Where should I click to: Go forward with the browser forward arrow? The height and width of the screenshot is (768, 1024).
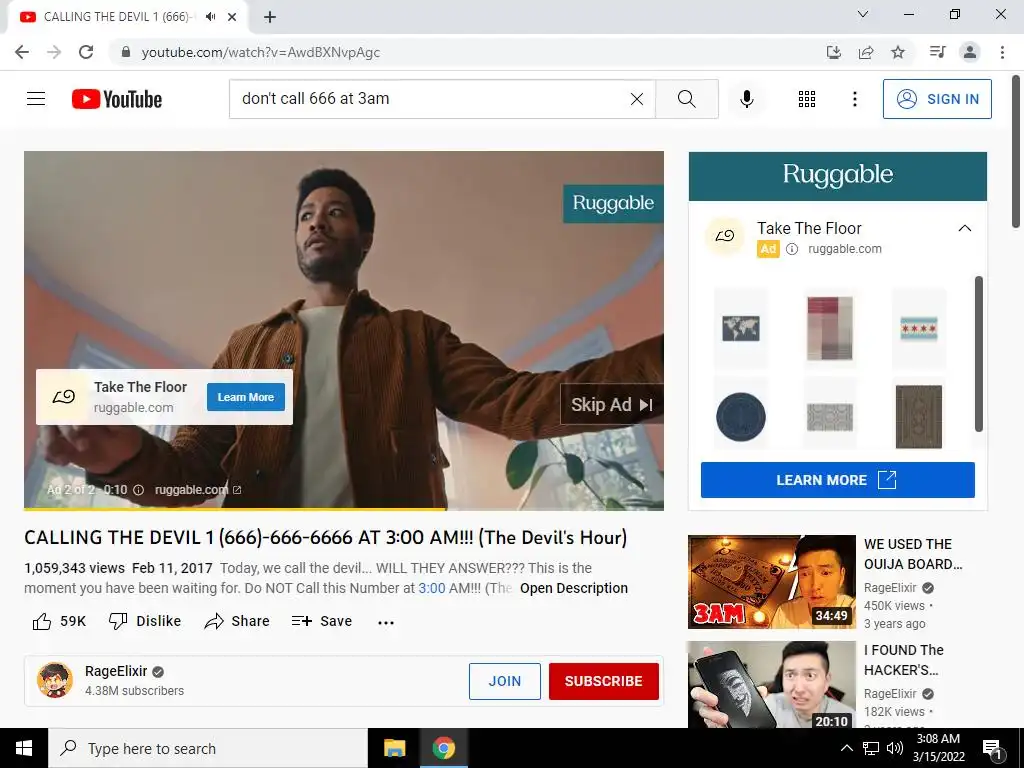(54, 52)
